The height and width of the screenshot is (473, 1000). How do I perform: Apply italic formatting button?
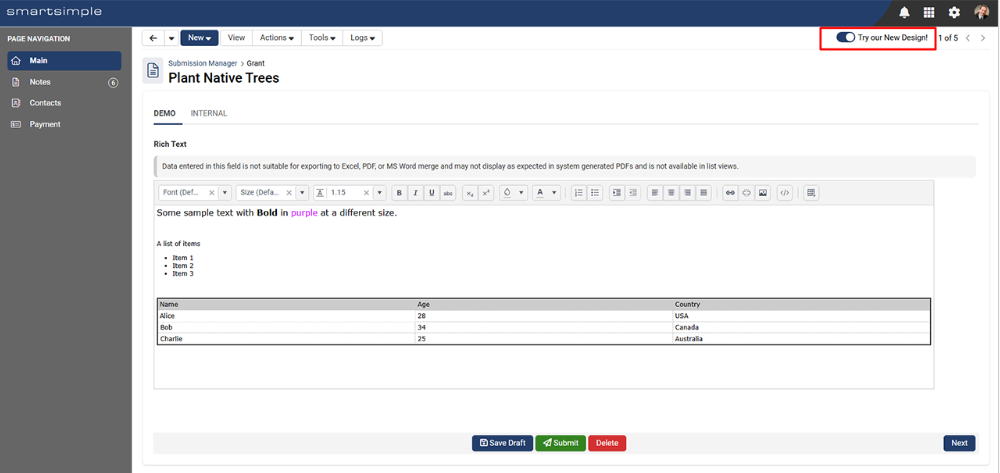click(x=416, y=193)
